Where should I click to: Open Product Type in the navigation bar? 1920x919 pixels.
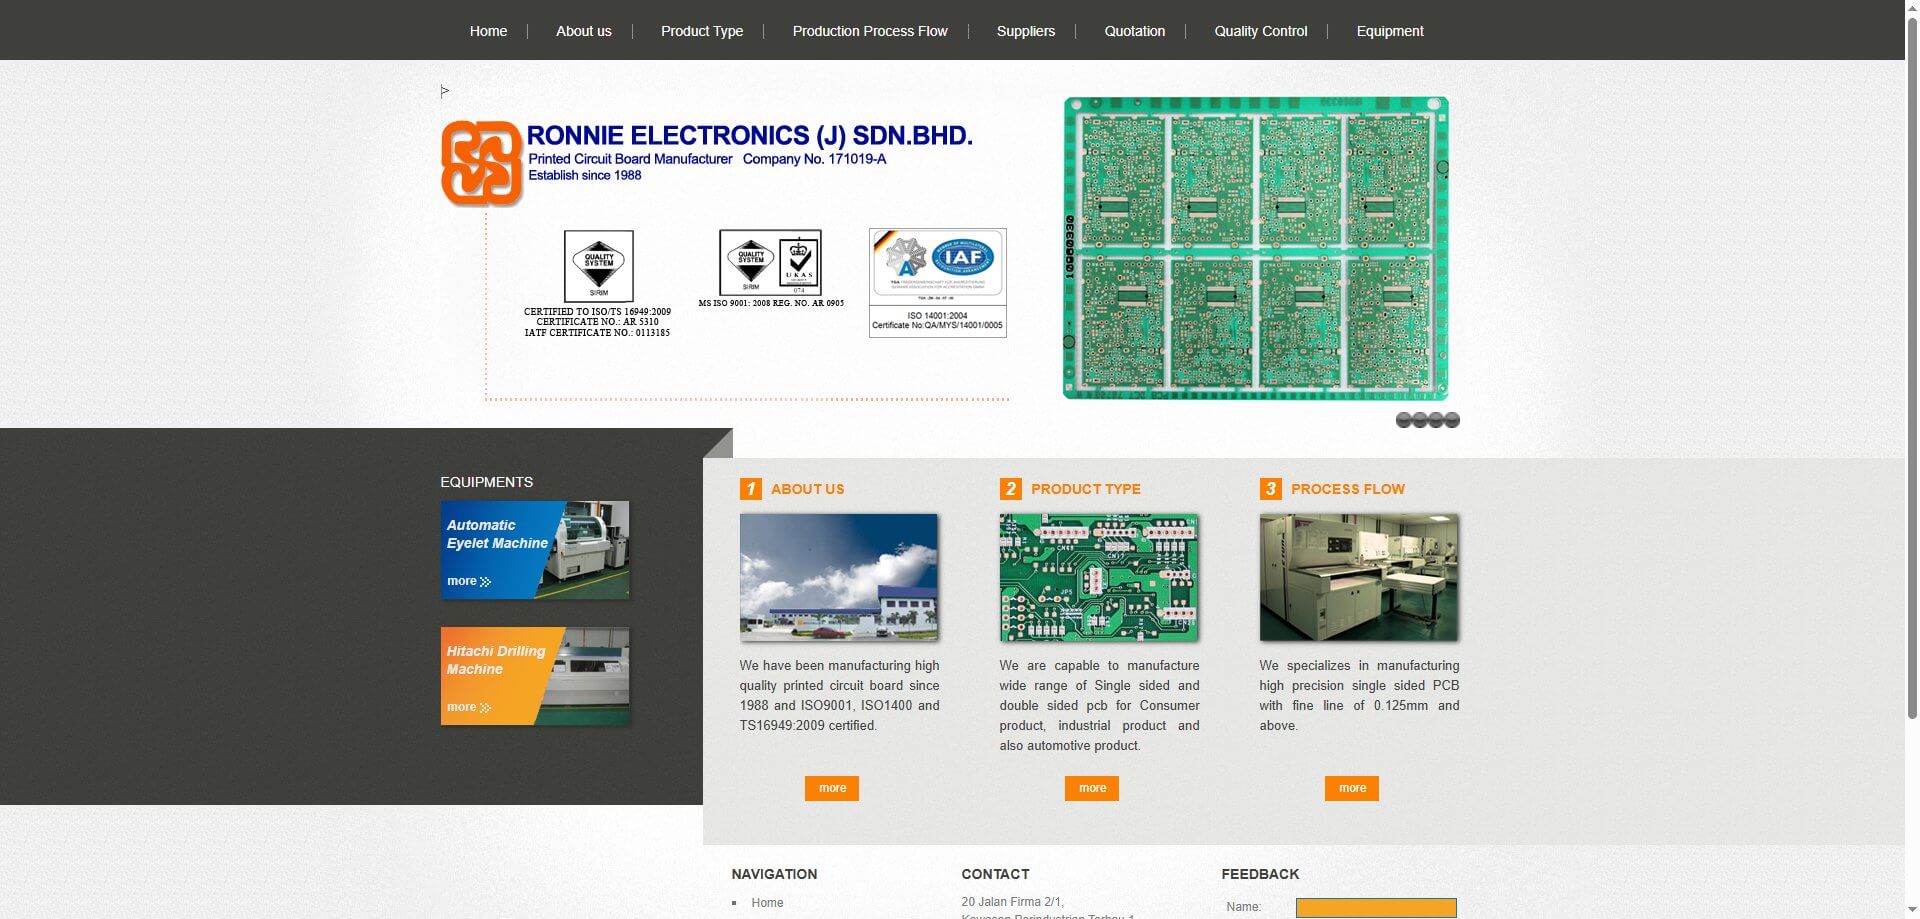coord(701,31)
